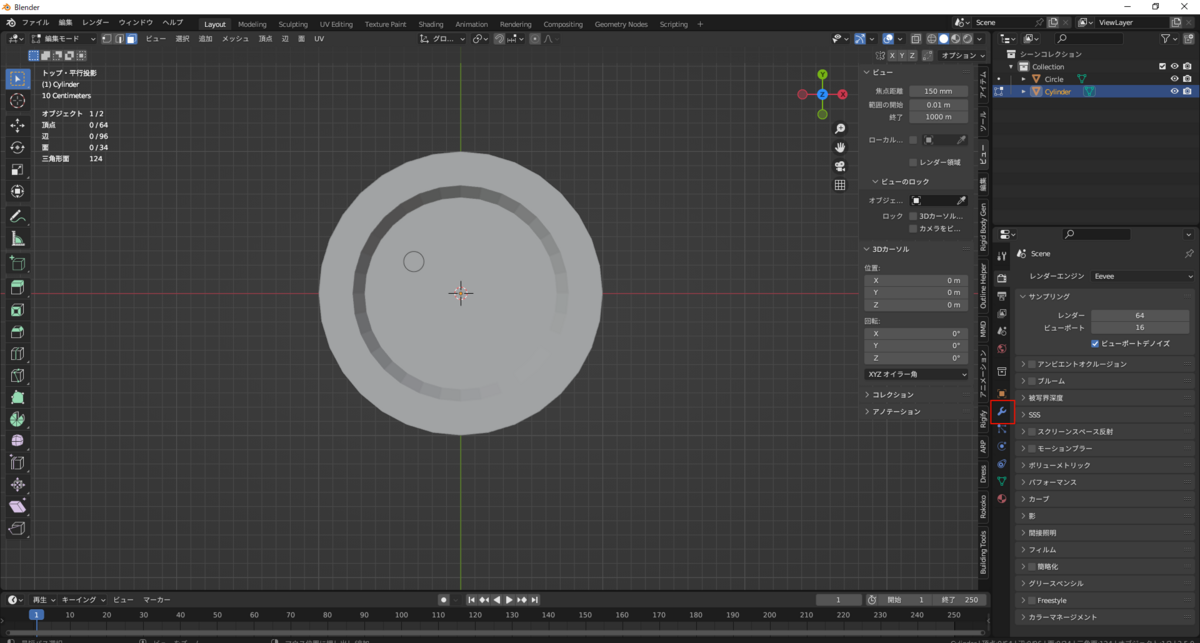This screenshot has height=643, width=1200.
Task: Switch to the Geometry Nodes workspace tab
Action: pos(621,23)
